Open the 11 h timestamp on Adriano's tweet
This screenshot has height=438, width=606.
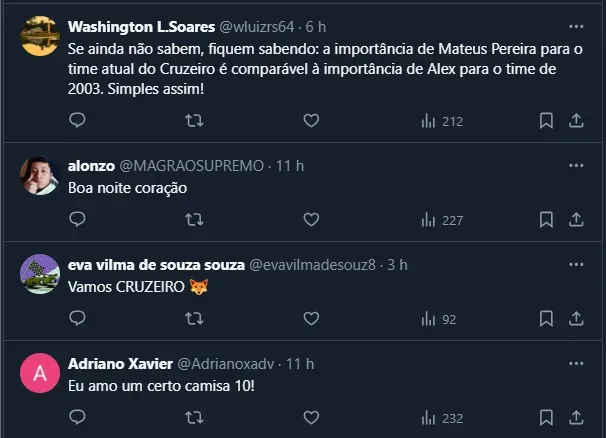pyautogui.click(x=300, y=363)
